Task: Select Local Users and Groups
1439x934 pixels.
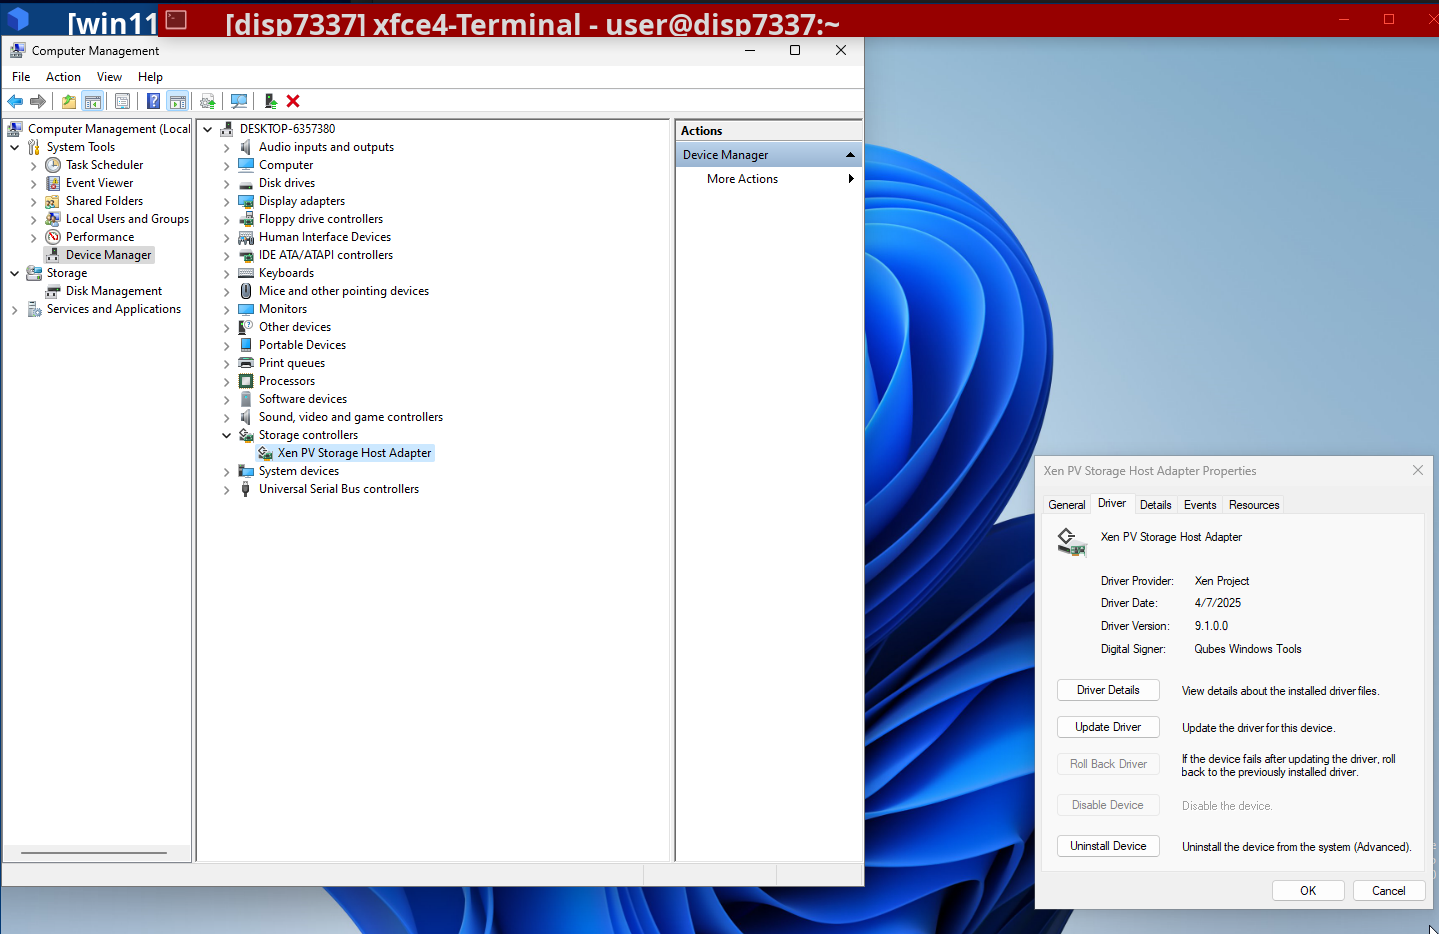Action: [x=127, y=219]
